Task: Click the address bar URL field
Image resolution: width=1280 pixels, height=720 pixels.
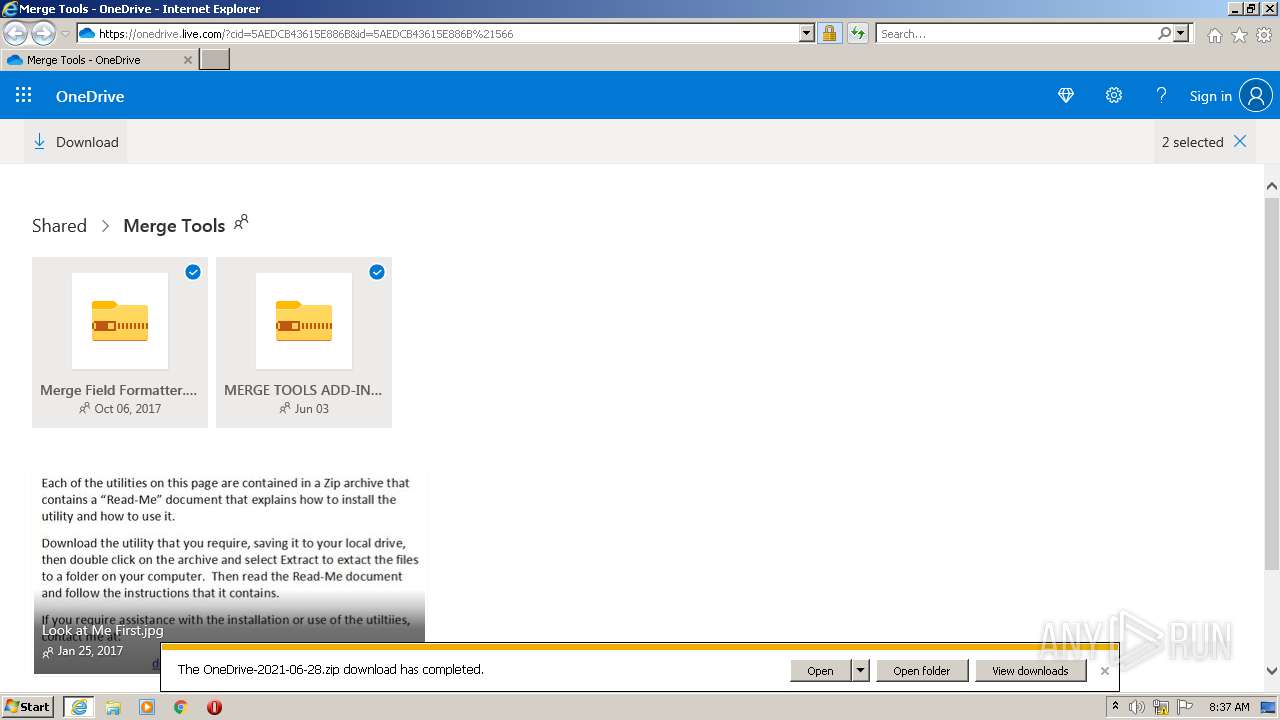Action: pyautogui.click(x=438, y=33)
